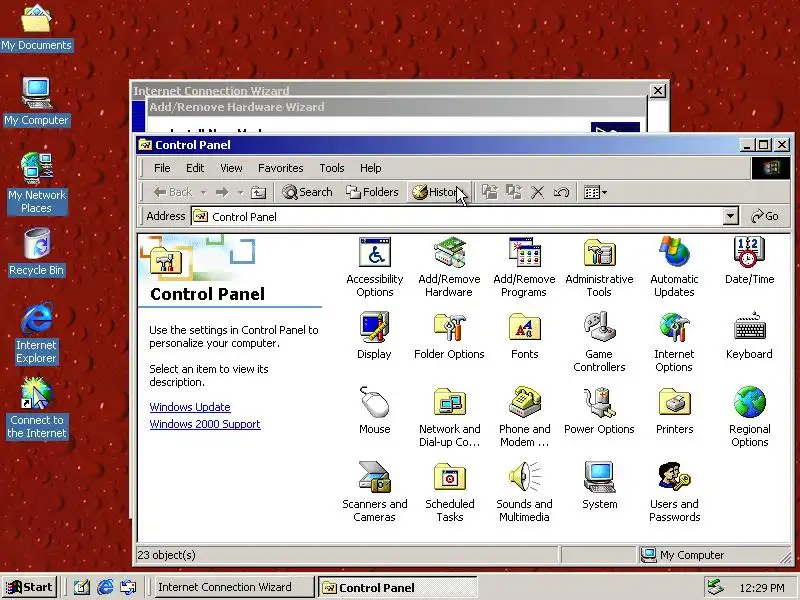Open Network and Dial-up Connections

(x=449, y=417)
